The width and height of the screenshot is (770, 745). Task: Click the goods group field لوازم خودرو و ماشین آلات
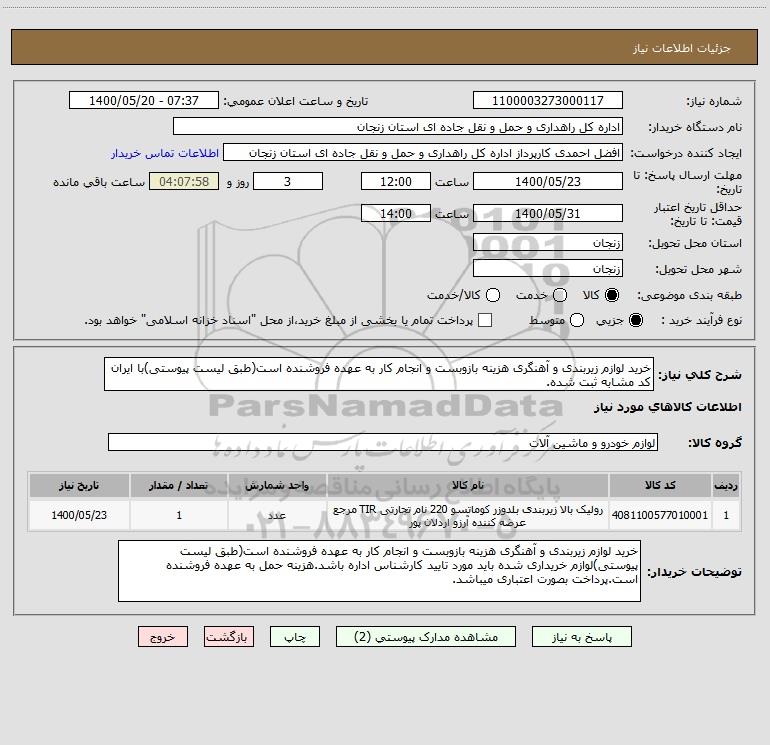[383, 442]
